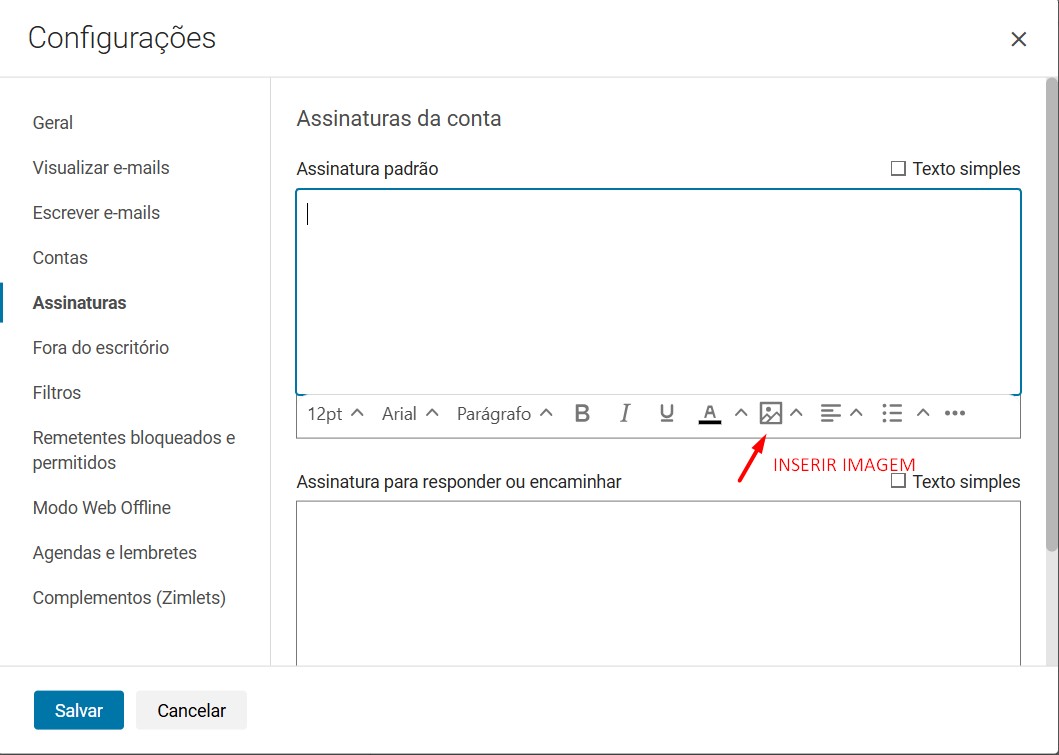The width and height of the screenshot is (1059, 755).
Task: Expand the Arial font family dropdown
Action: (410, 414)
